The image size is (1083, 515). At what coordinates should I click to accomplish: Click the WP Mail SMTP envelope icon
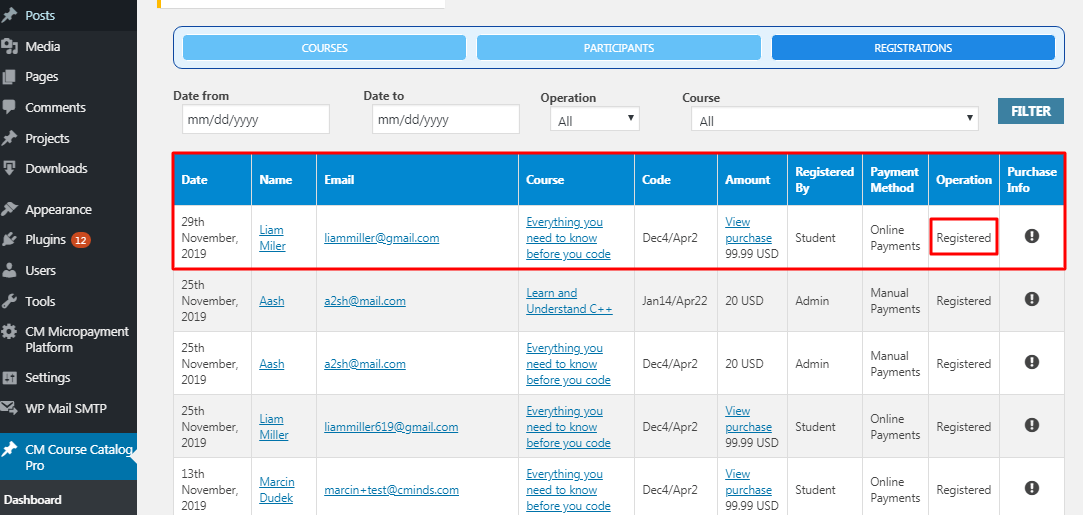click(x=10, y=408)
